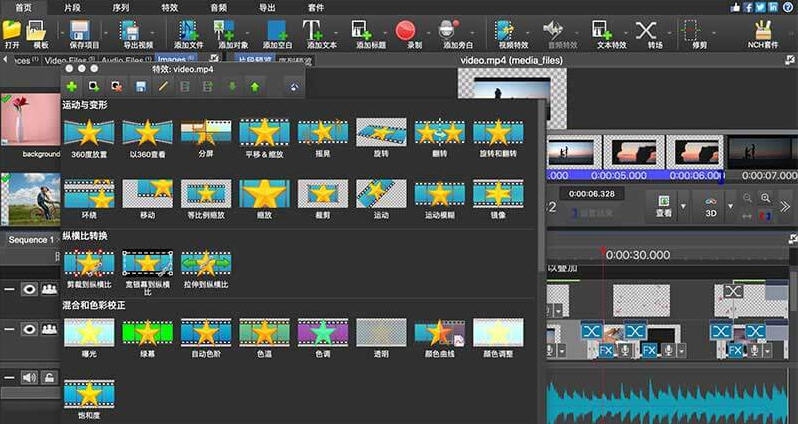Open the Sequence 1 tab
The height and width of the screenshot is (424, 798).
click(30, 240)
